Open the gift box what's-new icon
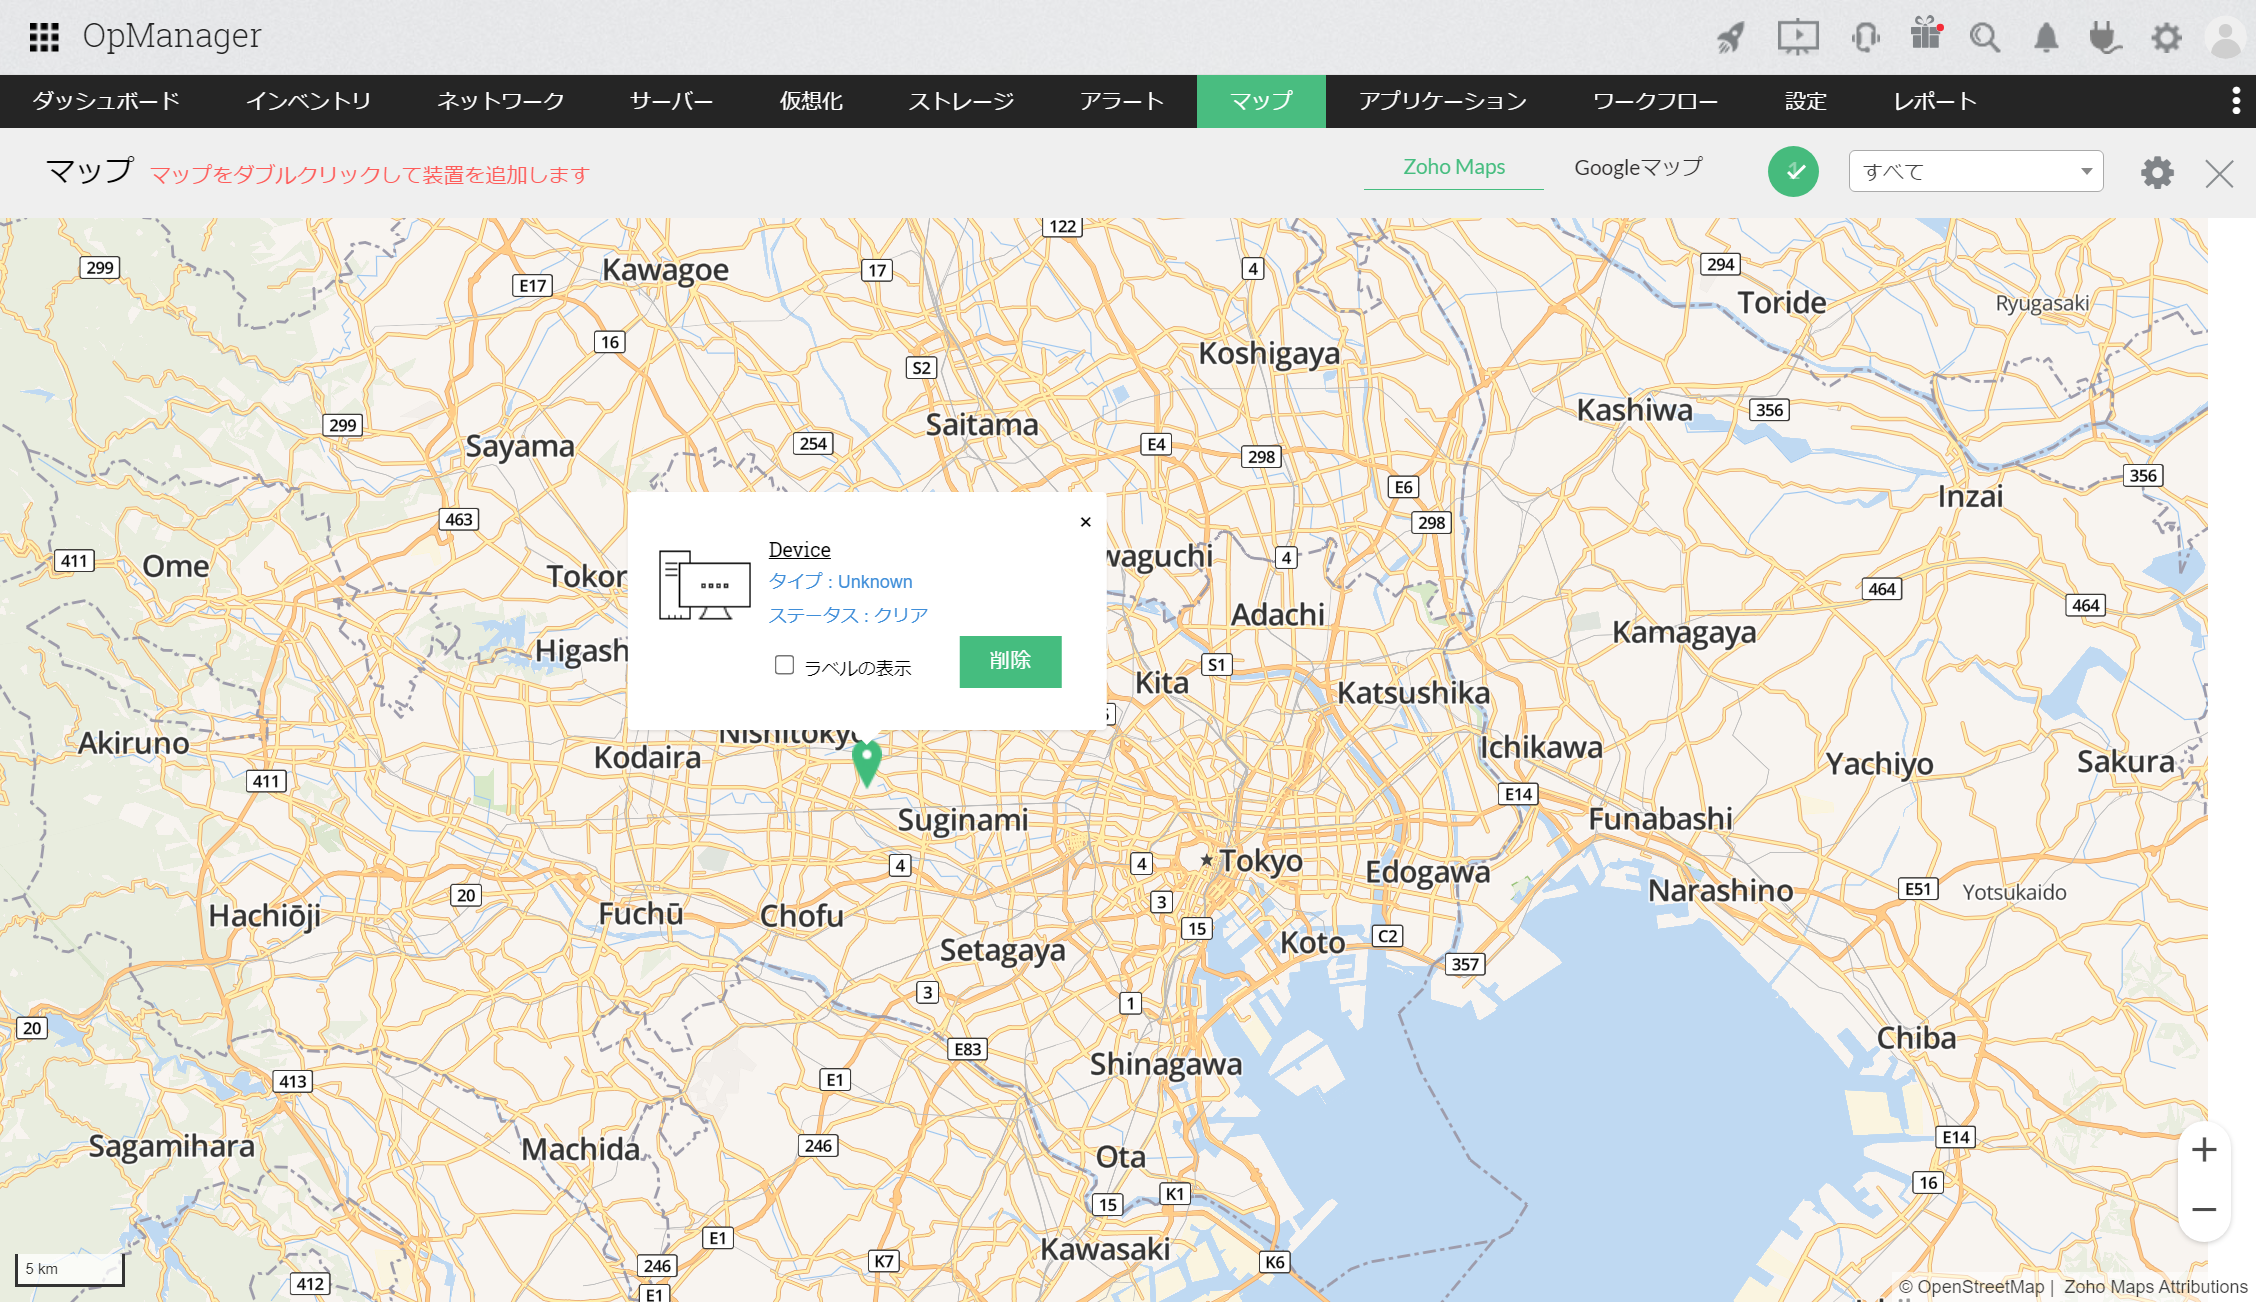2256x1302 pixels. (x=1925, y=36)
